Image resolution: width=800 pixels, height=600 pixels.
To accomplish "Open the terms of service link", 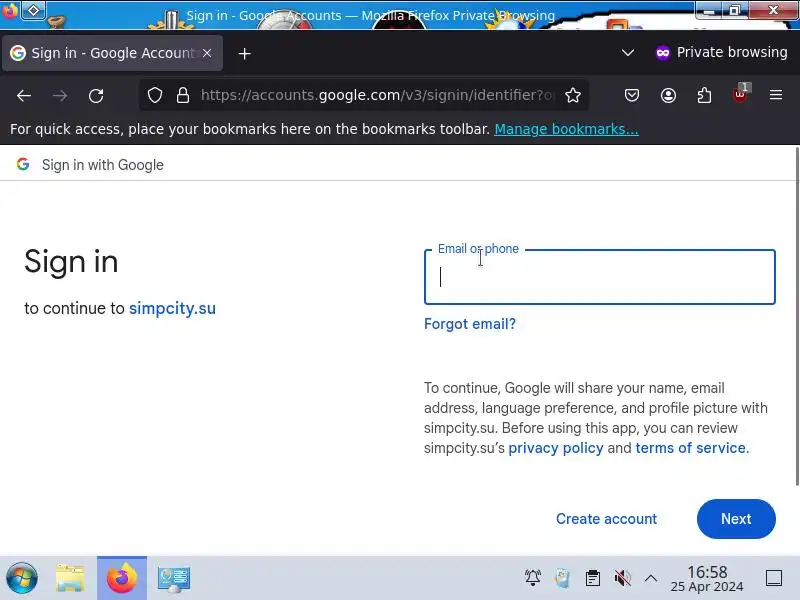I will (x=690, y=448).
